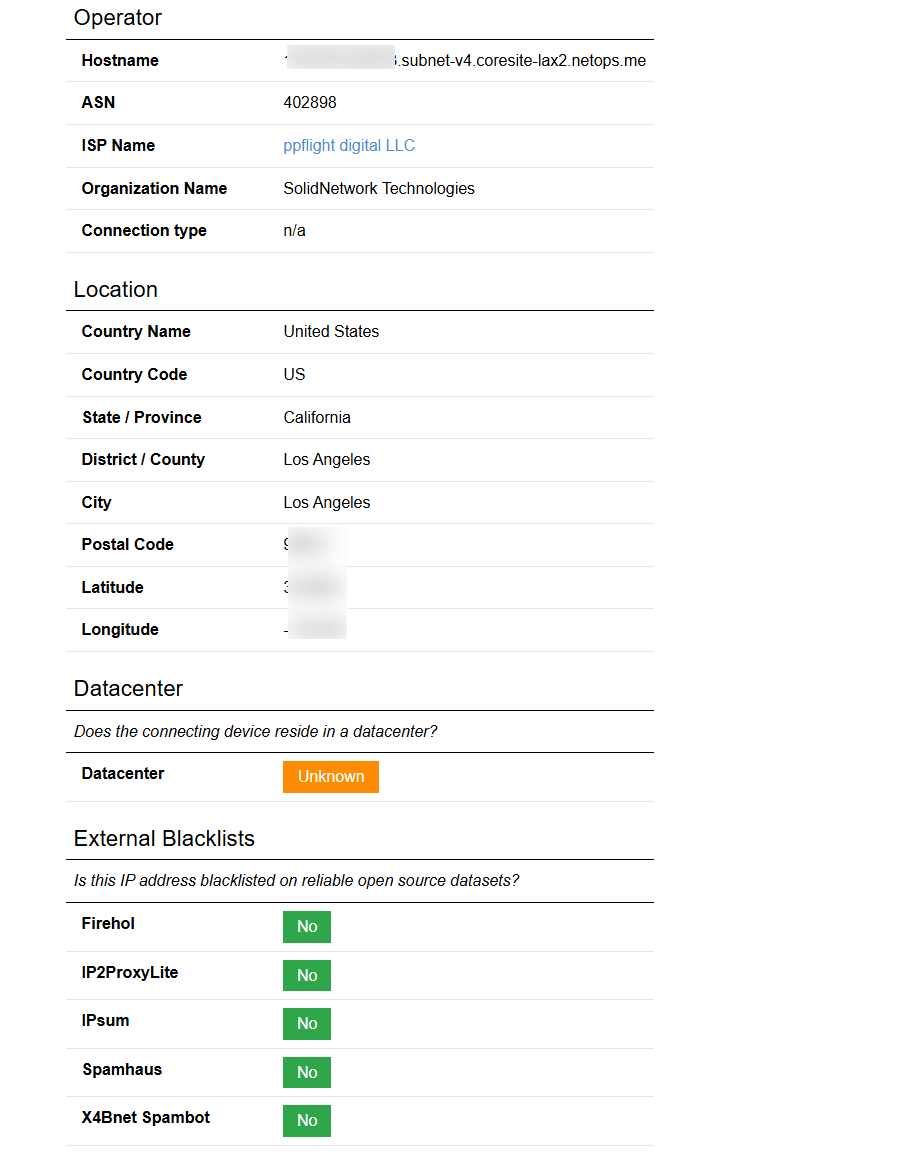Click the California state value
Viewport: 918px width, 1167px height.
coord(317,418)
